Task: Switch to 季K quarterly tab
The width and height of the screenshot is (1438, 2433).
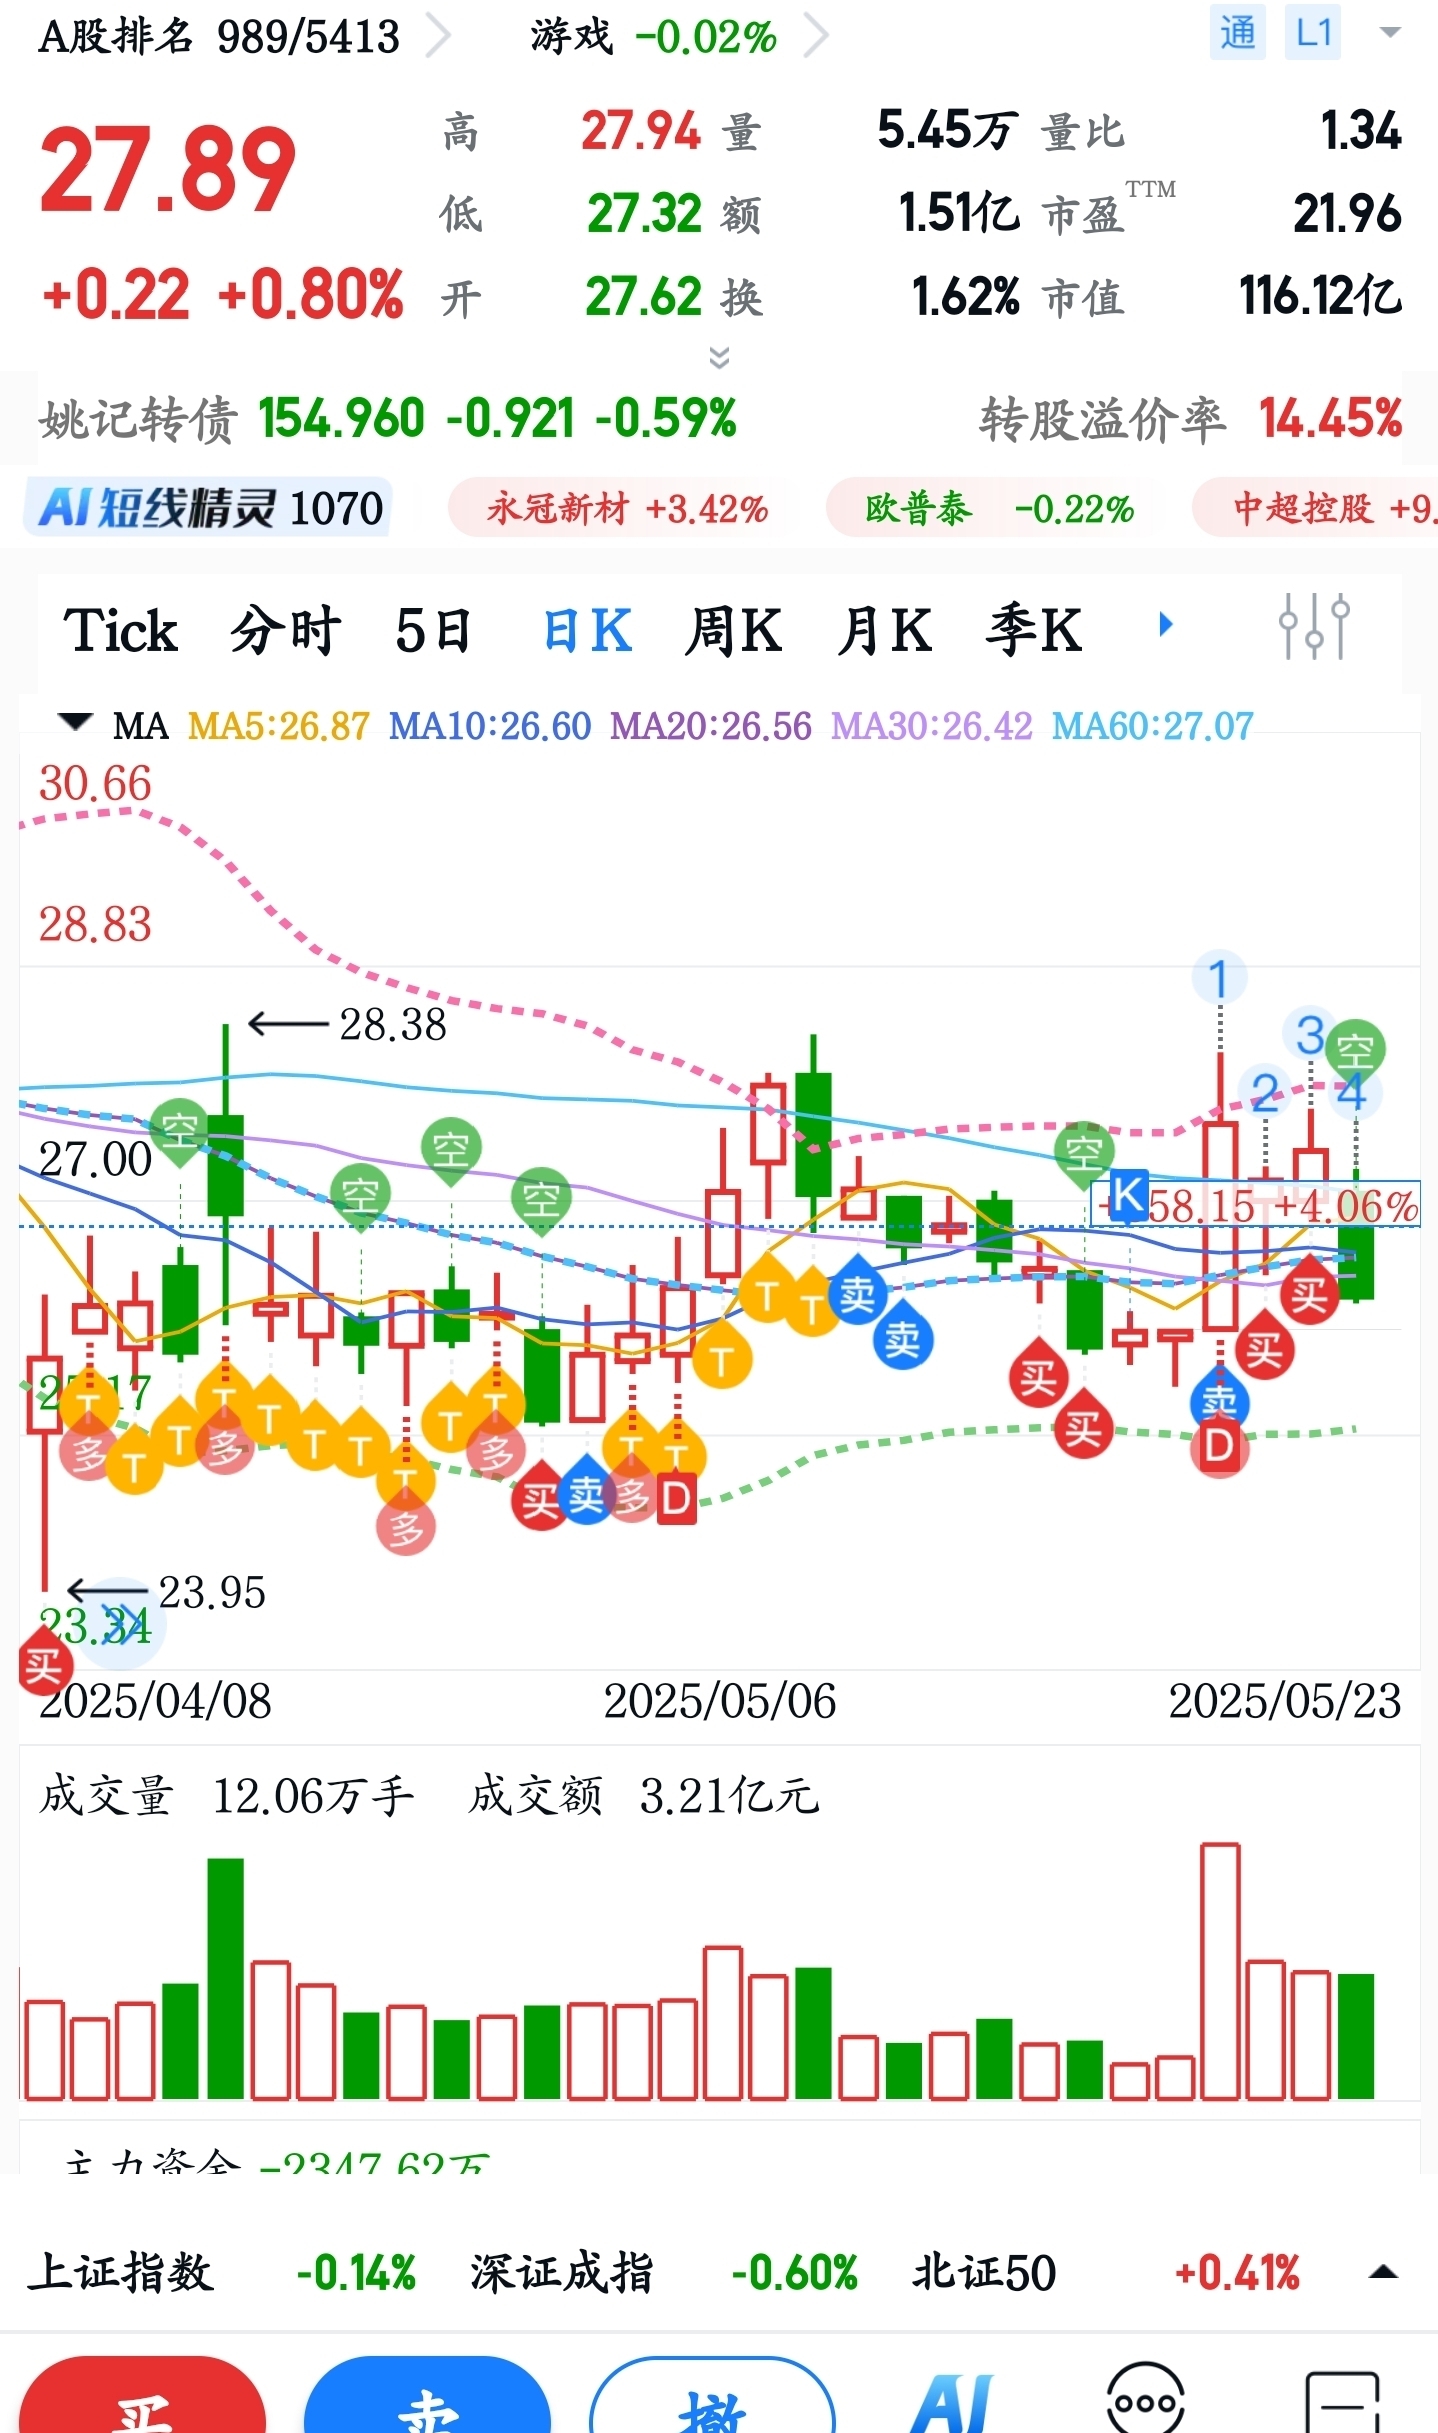Action: 1034,631
